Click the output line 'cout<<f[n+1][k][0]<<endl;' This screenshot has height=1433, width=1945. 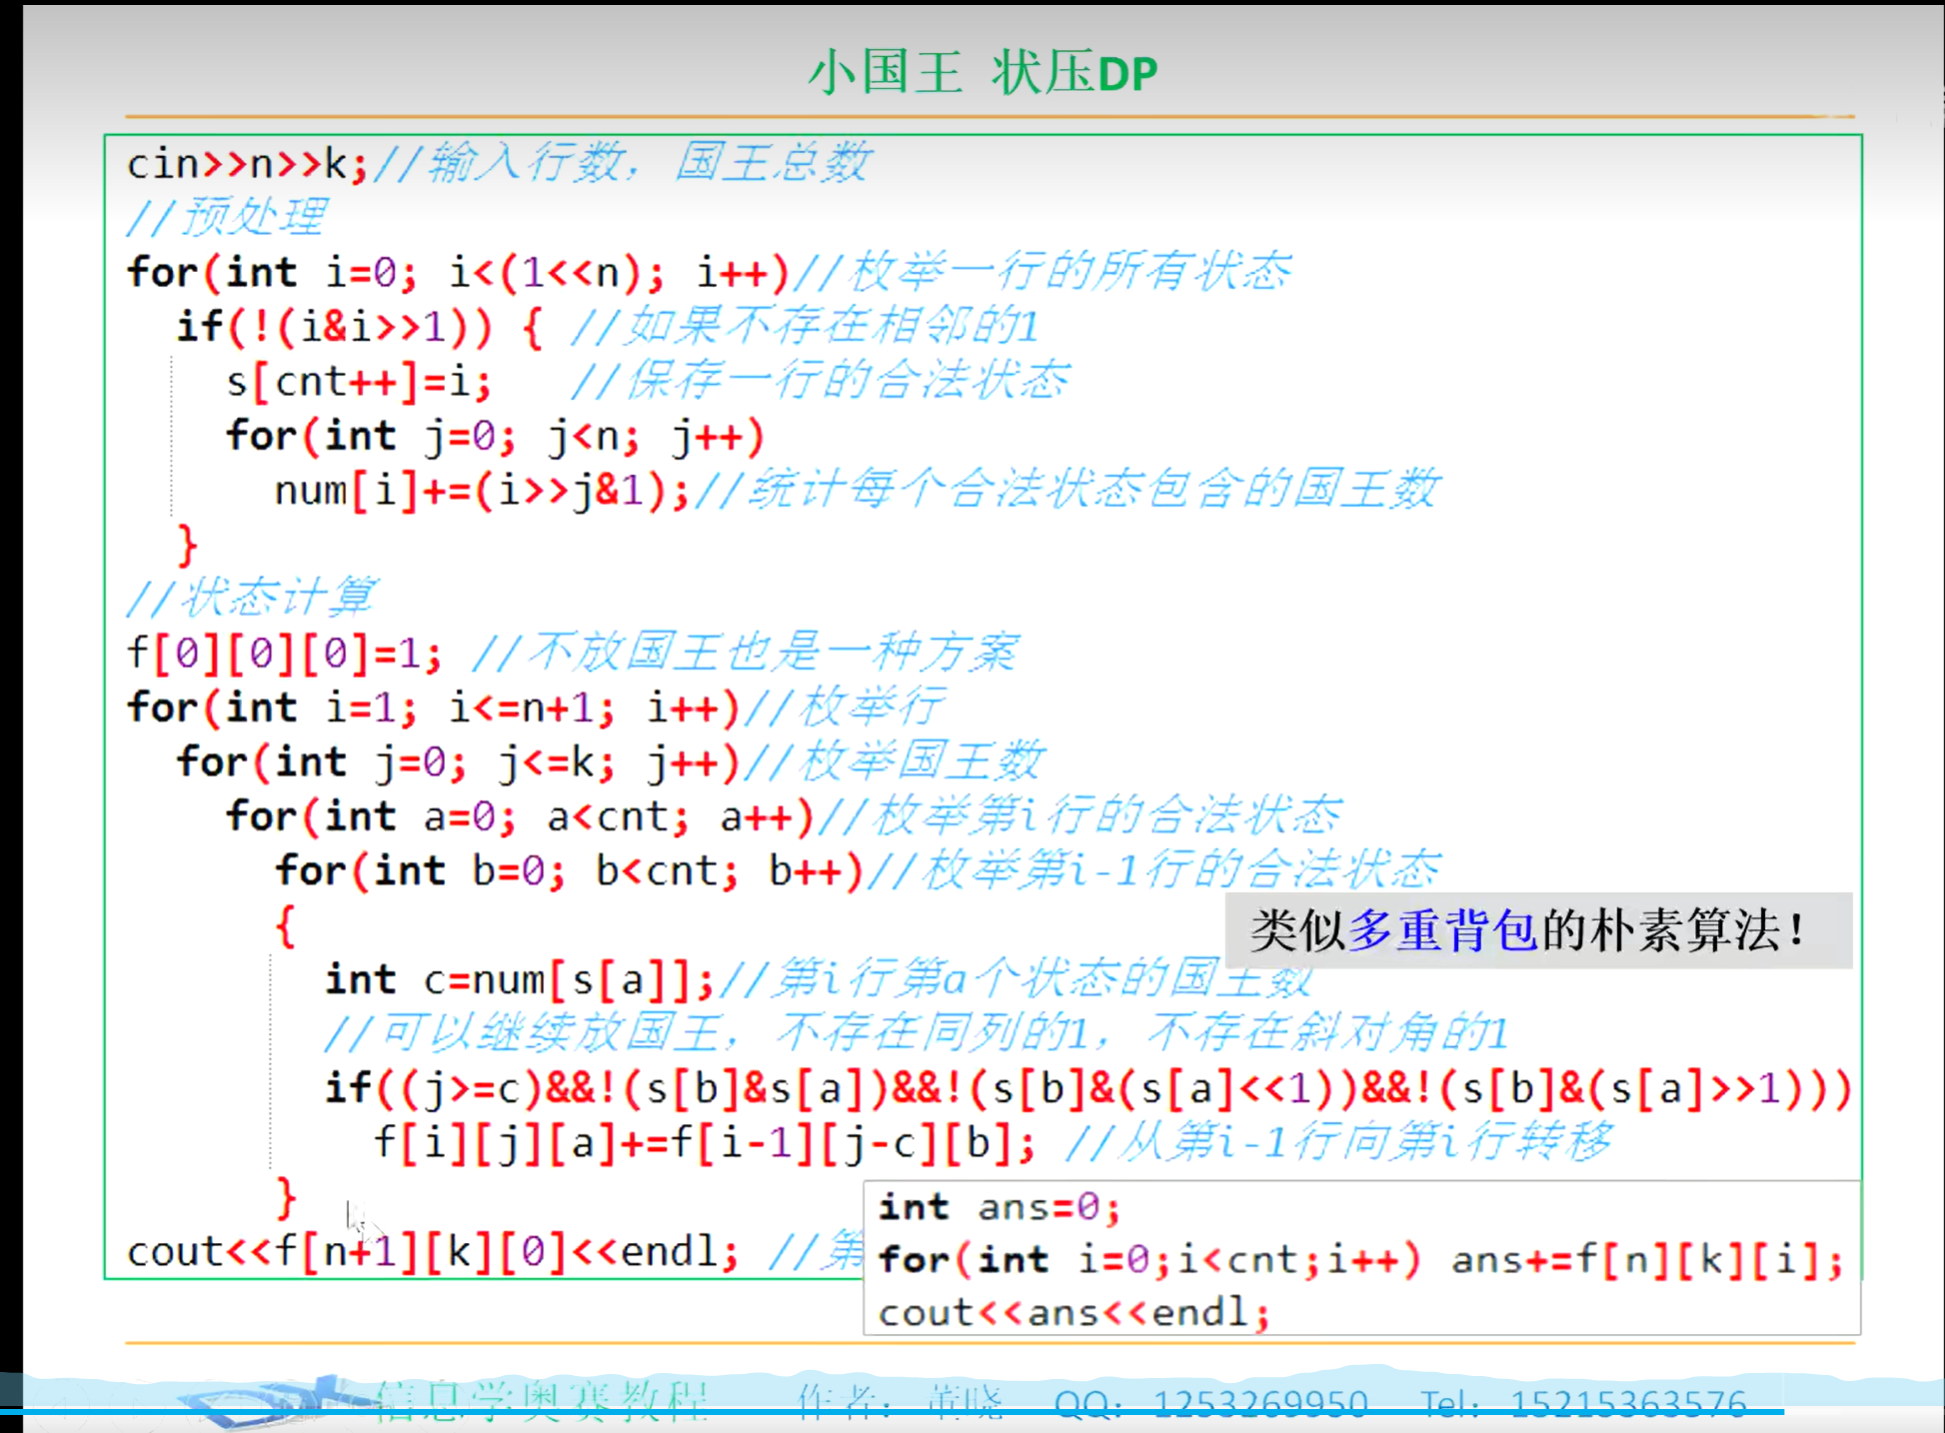[x=433, y=1251]
